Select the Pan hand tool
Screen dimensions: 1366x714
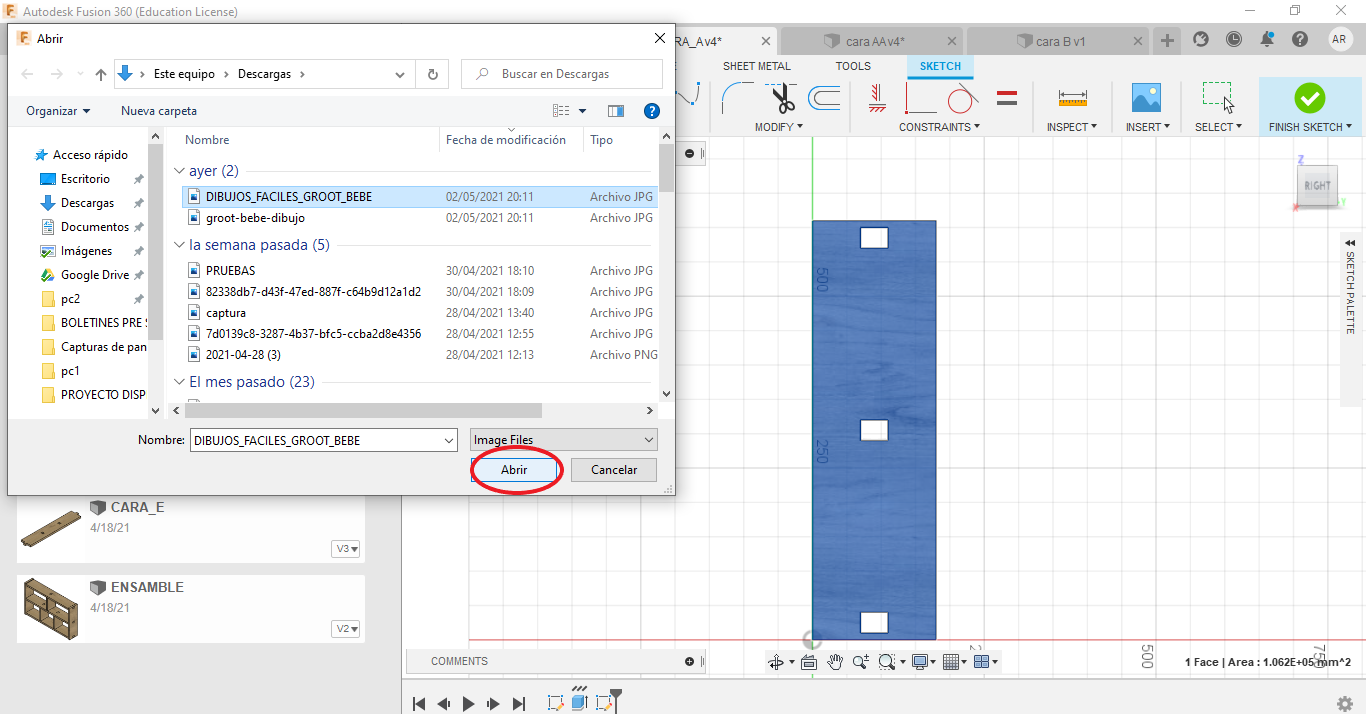pos(835,662)
